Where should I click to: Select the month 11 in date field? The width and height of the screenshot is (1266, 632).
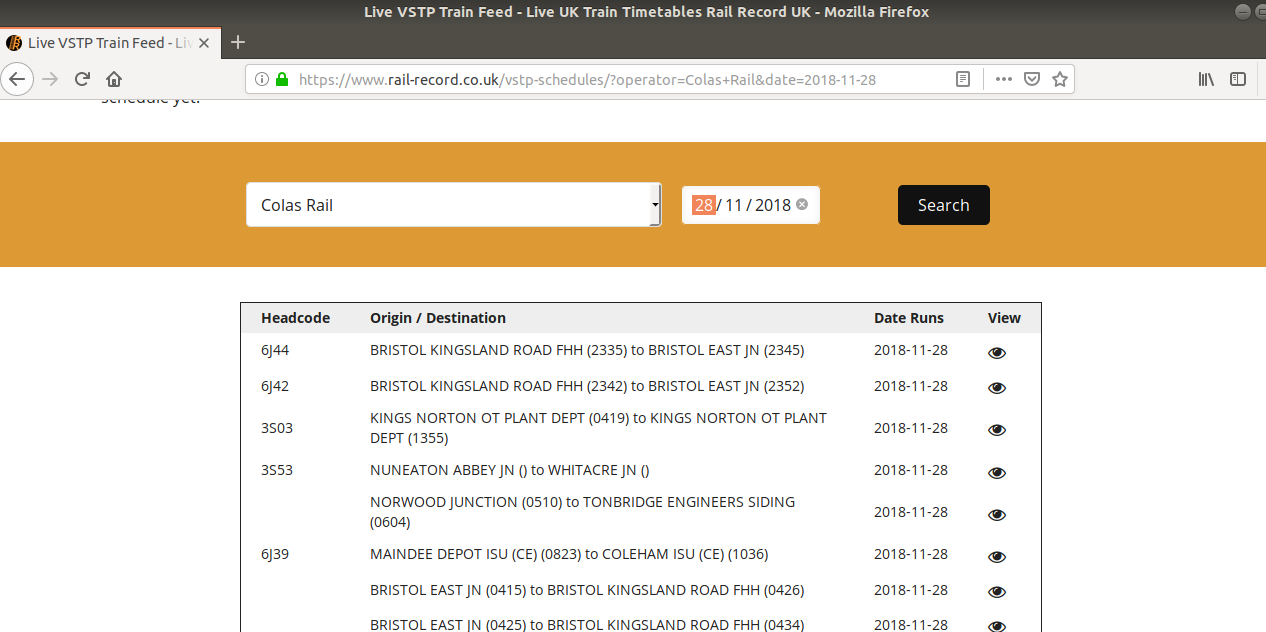tap(734, 205)
